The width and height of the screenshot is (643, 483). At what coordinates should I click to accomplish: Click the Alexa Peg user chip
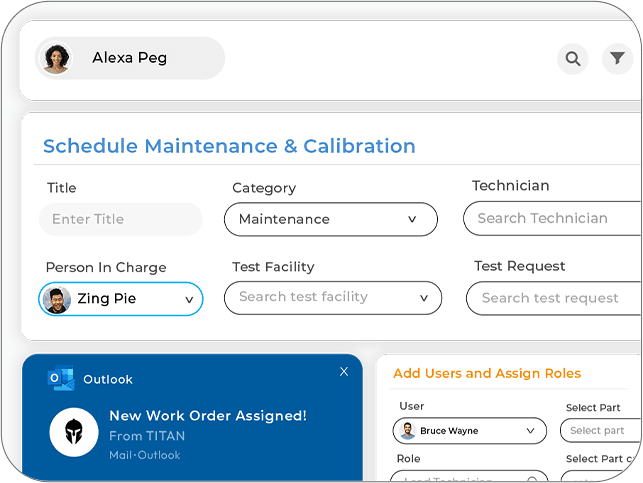coord(130,58)
